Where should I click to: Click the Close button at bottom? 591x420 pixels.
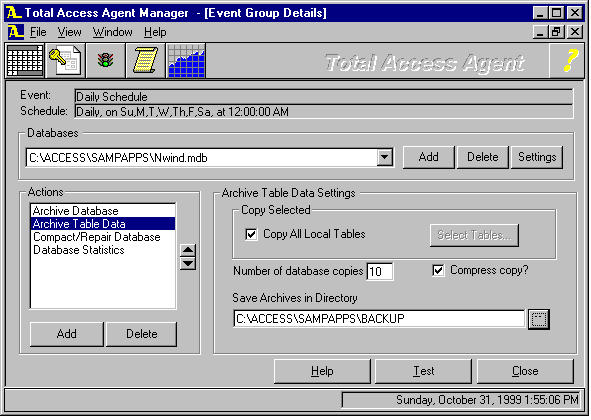tap(525, 371)
